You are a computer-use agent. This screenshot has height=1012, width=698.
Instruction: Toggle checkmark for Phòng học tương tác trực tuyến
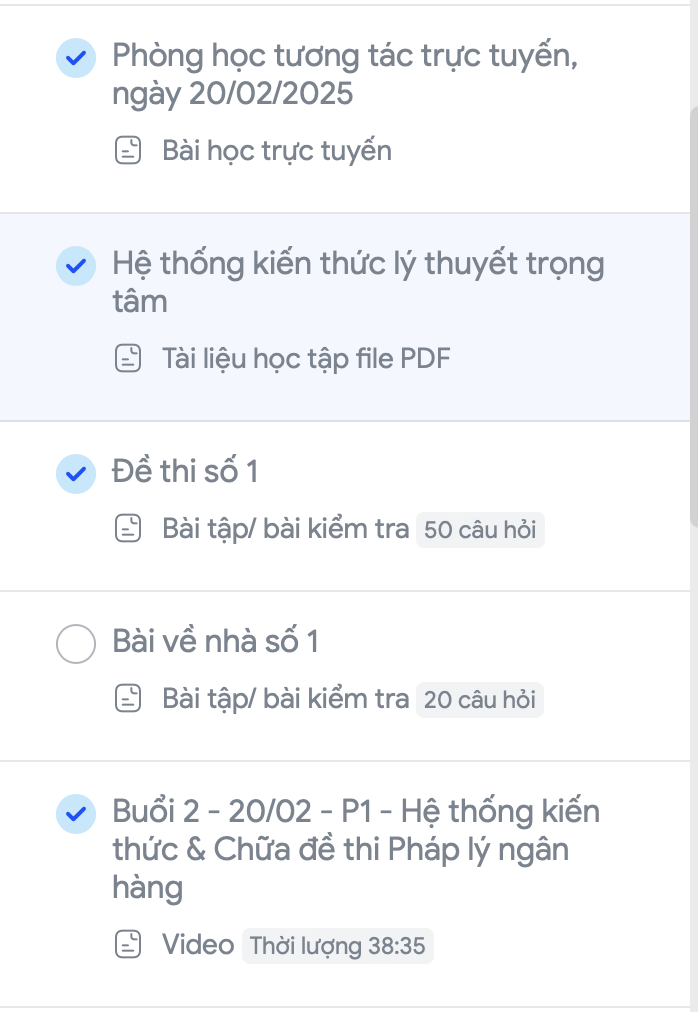click(76, 58)
